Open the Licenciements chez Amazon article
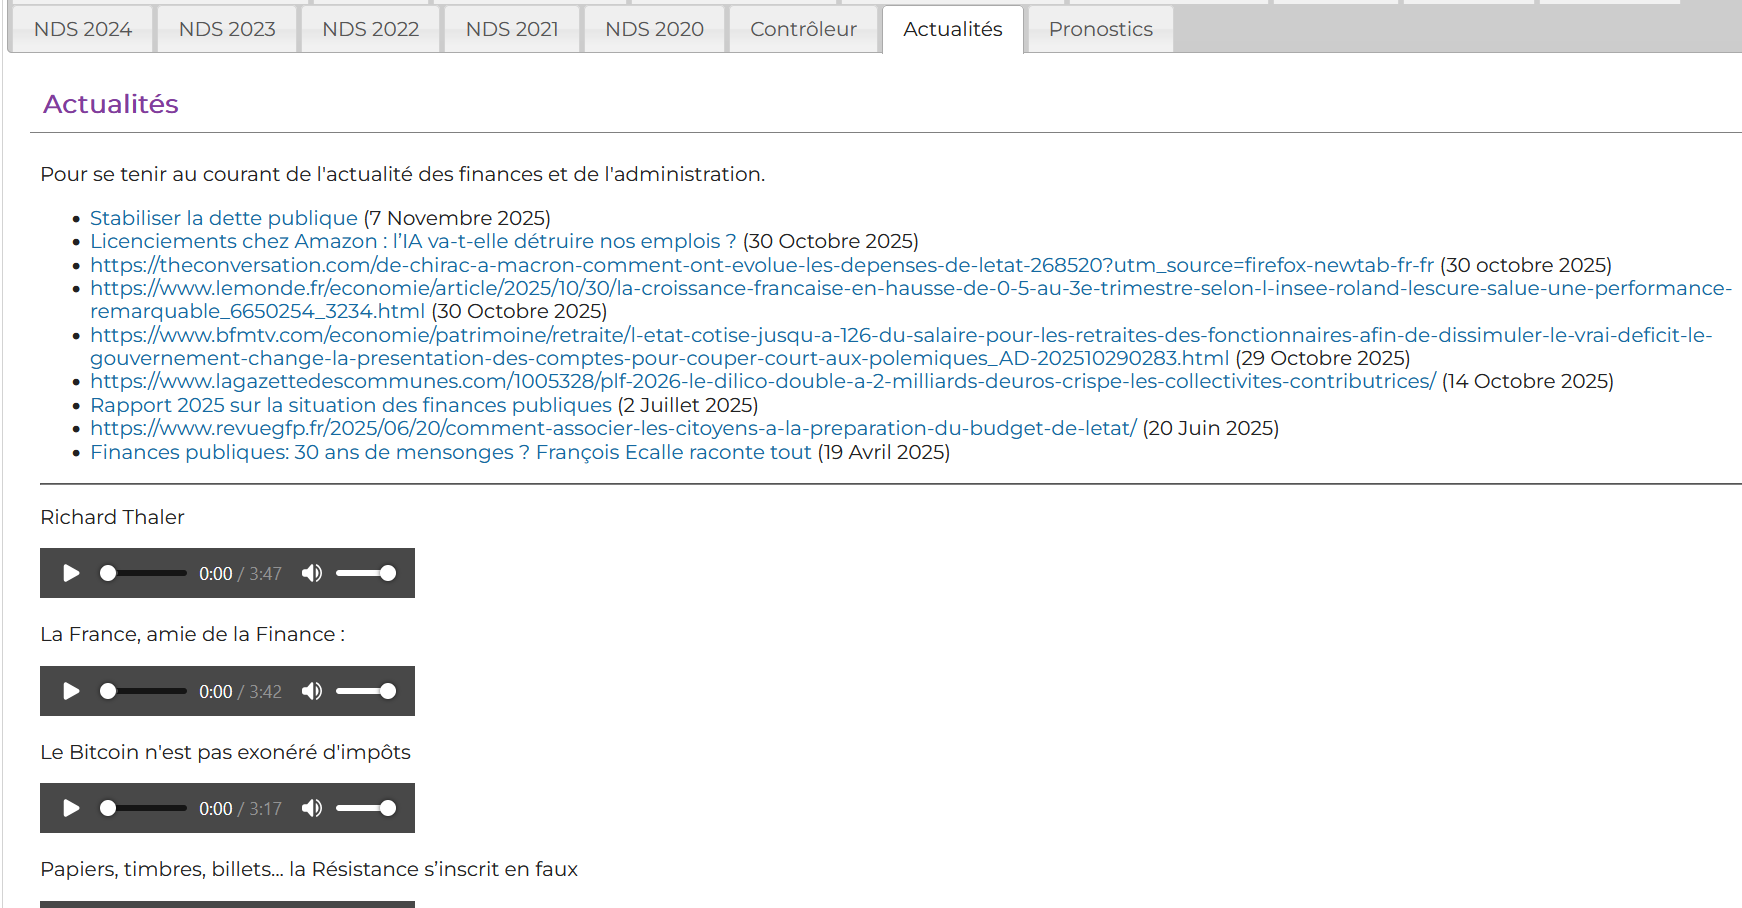This screenshot has height=908, width=1742. tap(412, 241)
